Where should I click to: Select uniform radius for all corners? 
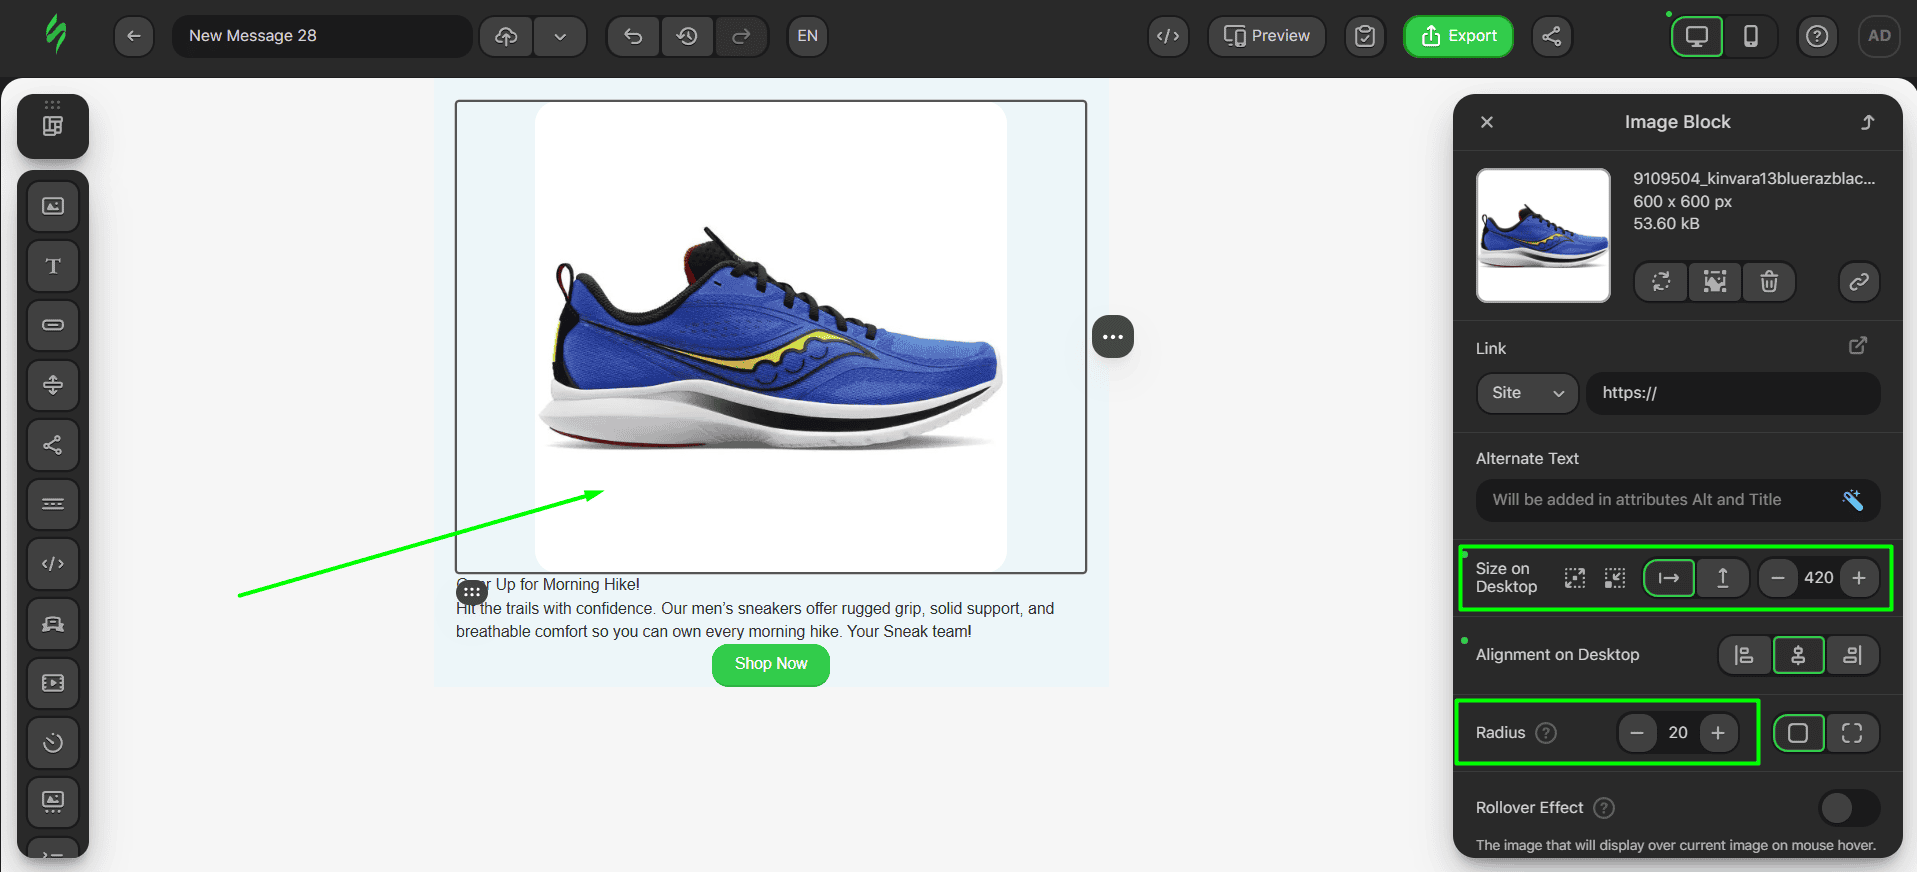(x=1798, y=733)
